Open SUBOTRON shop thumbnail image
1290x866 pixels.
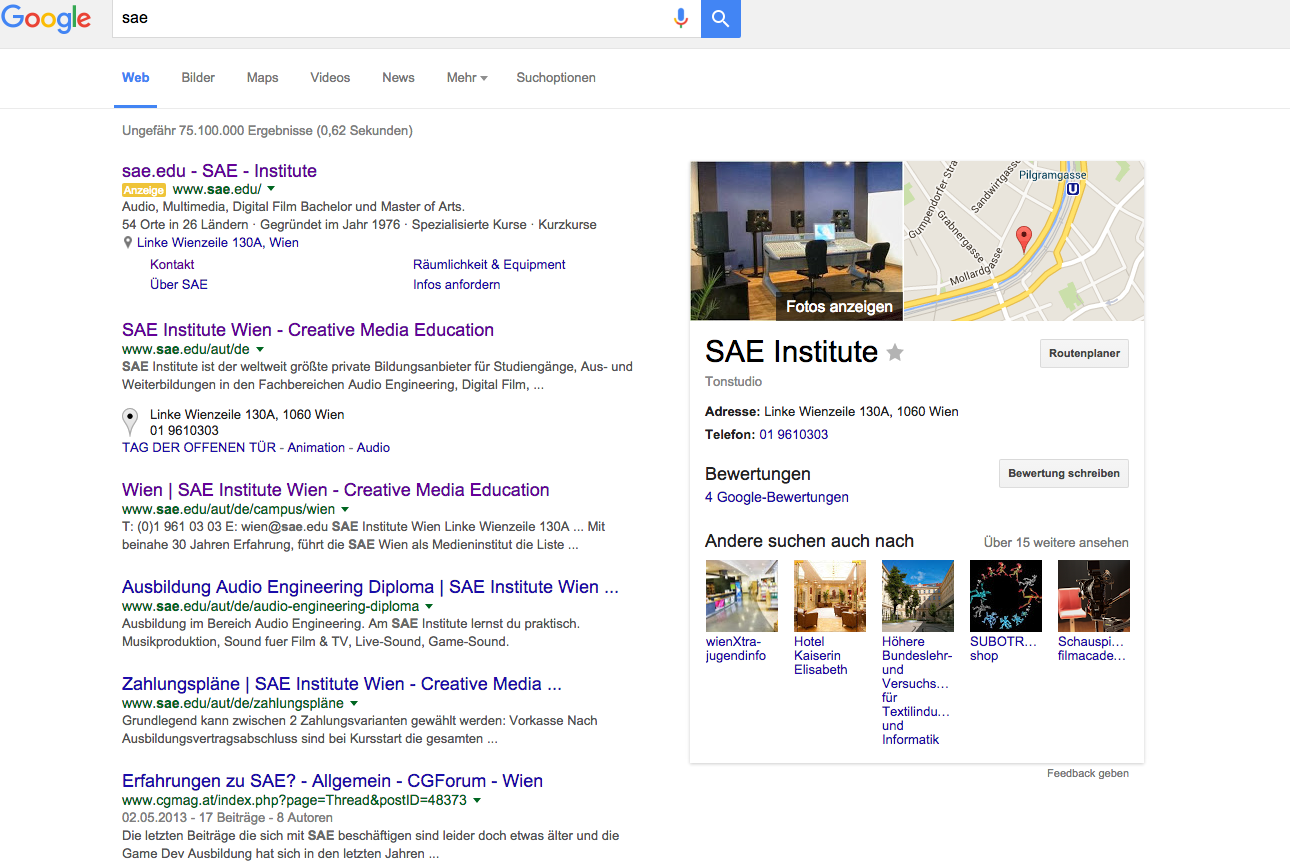point(1006,596)
